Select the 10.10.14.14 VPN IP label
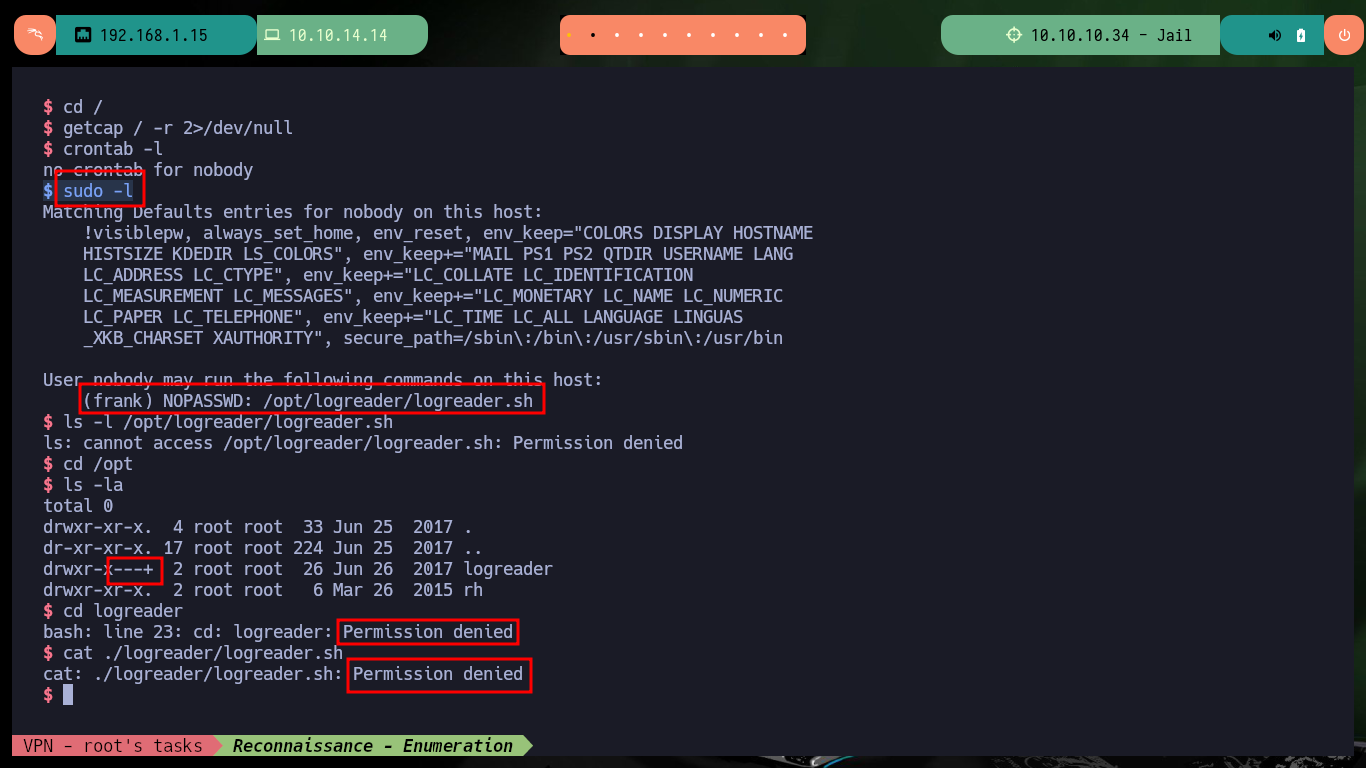 point(338,35)
